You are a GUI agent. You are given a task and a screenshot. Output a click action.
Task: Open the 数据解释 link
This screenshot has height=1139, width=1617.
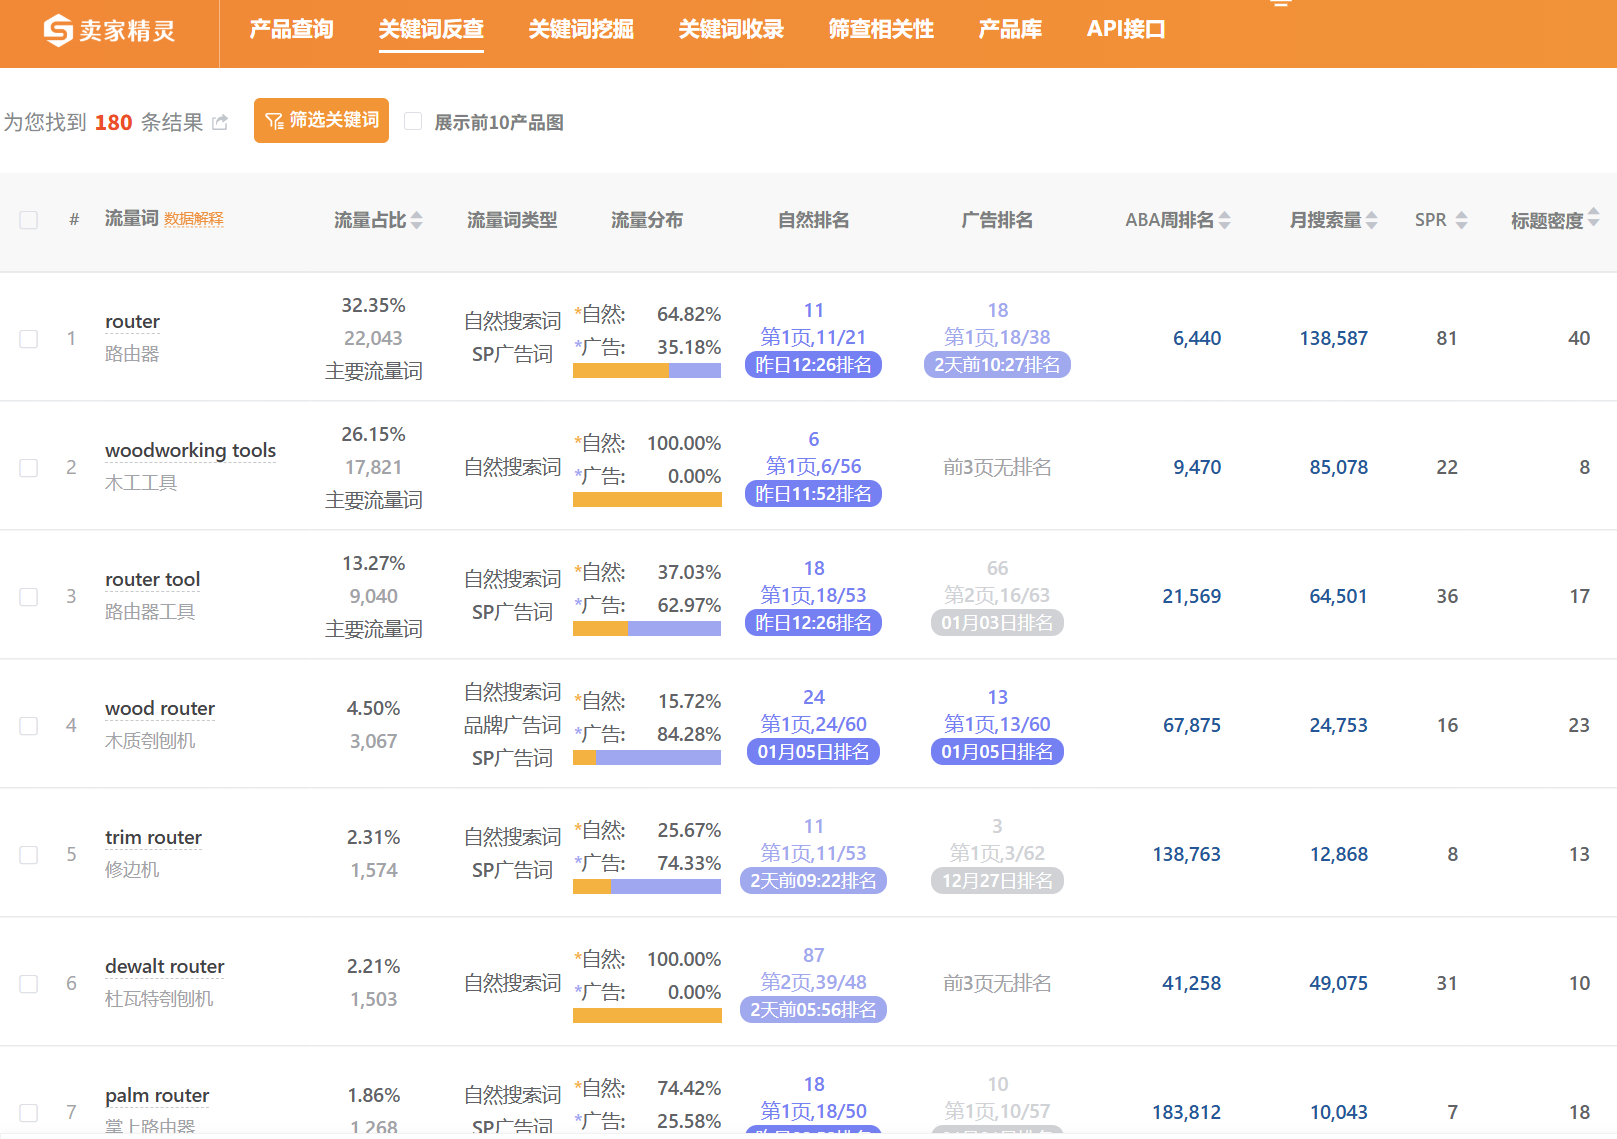pos(194,220)
